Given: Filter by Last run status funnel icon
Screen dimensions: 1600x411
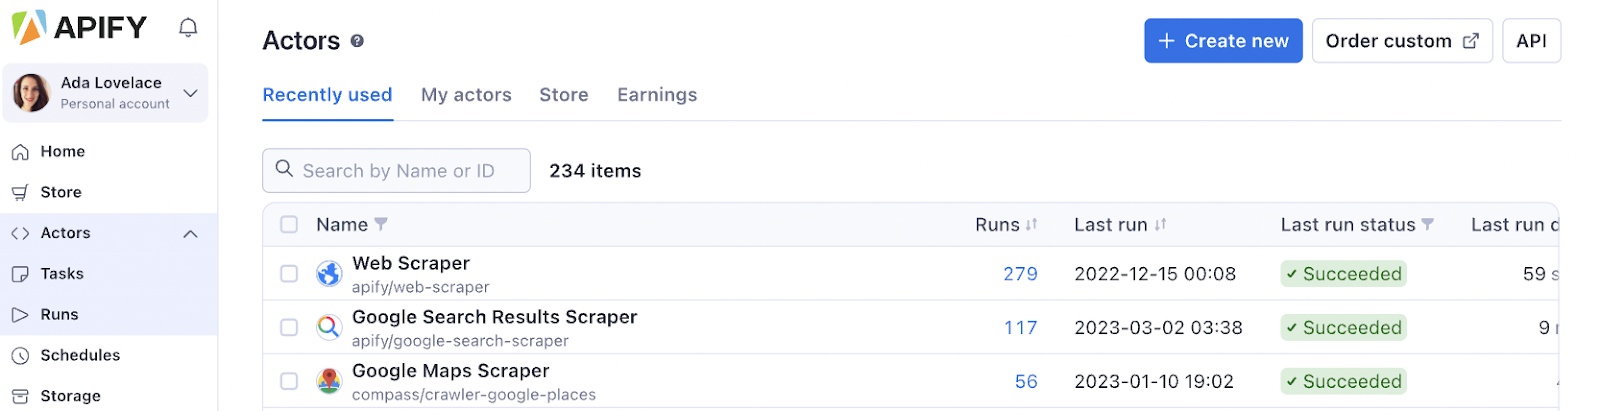Looking at the screenshot, I should pos(1427,225).
